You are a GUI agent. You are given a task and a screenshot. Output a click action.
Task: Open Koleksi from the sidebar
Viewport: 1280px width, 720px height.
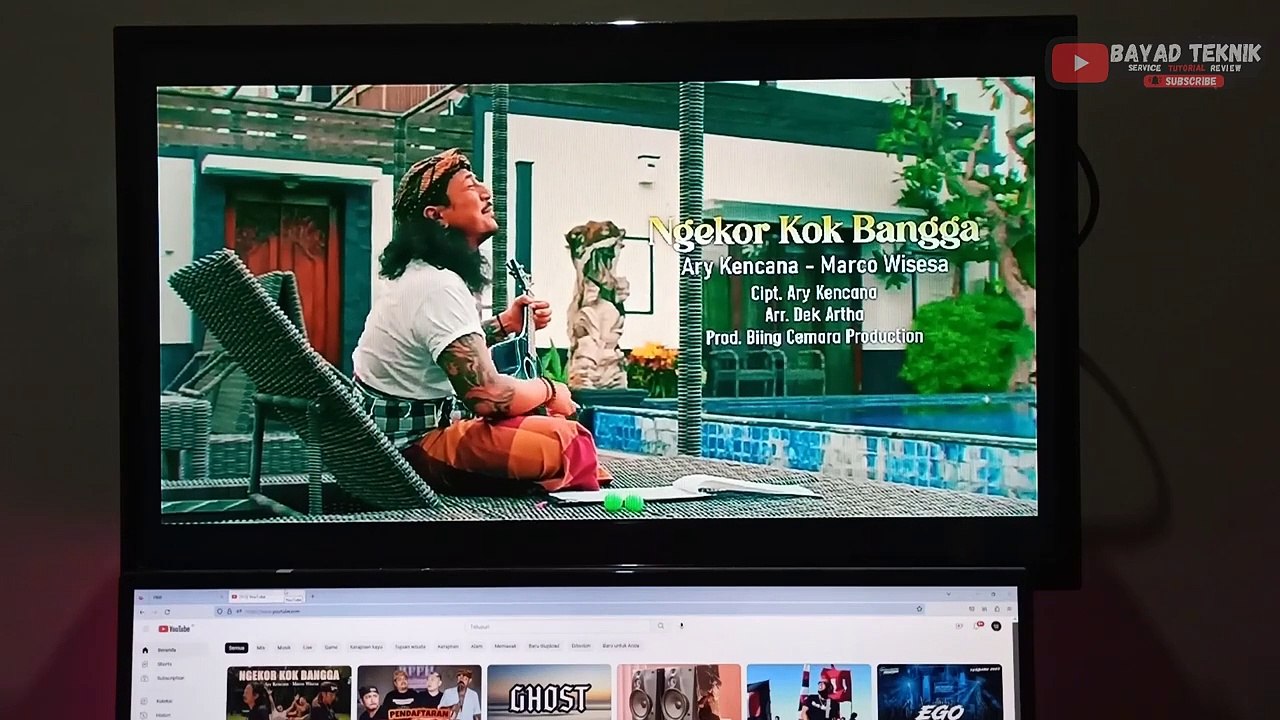coord(164,701)
